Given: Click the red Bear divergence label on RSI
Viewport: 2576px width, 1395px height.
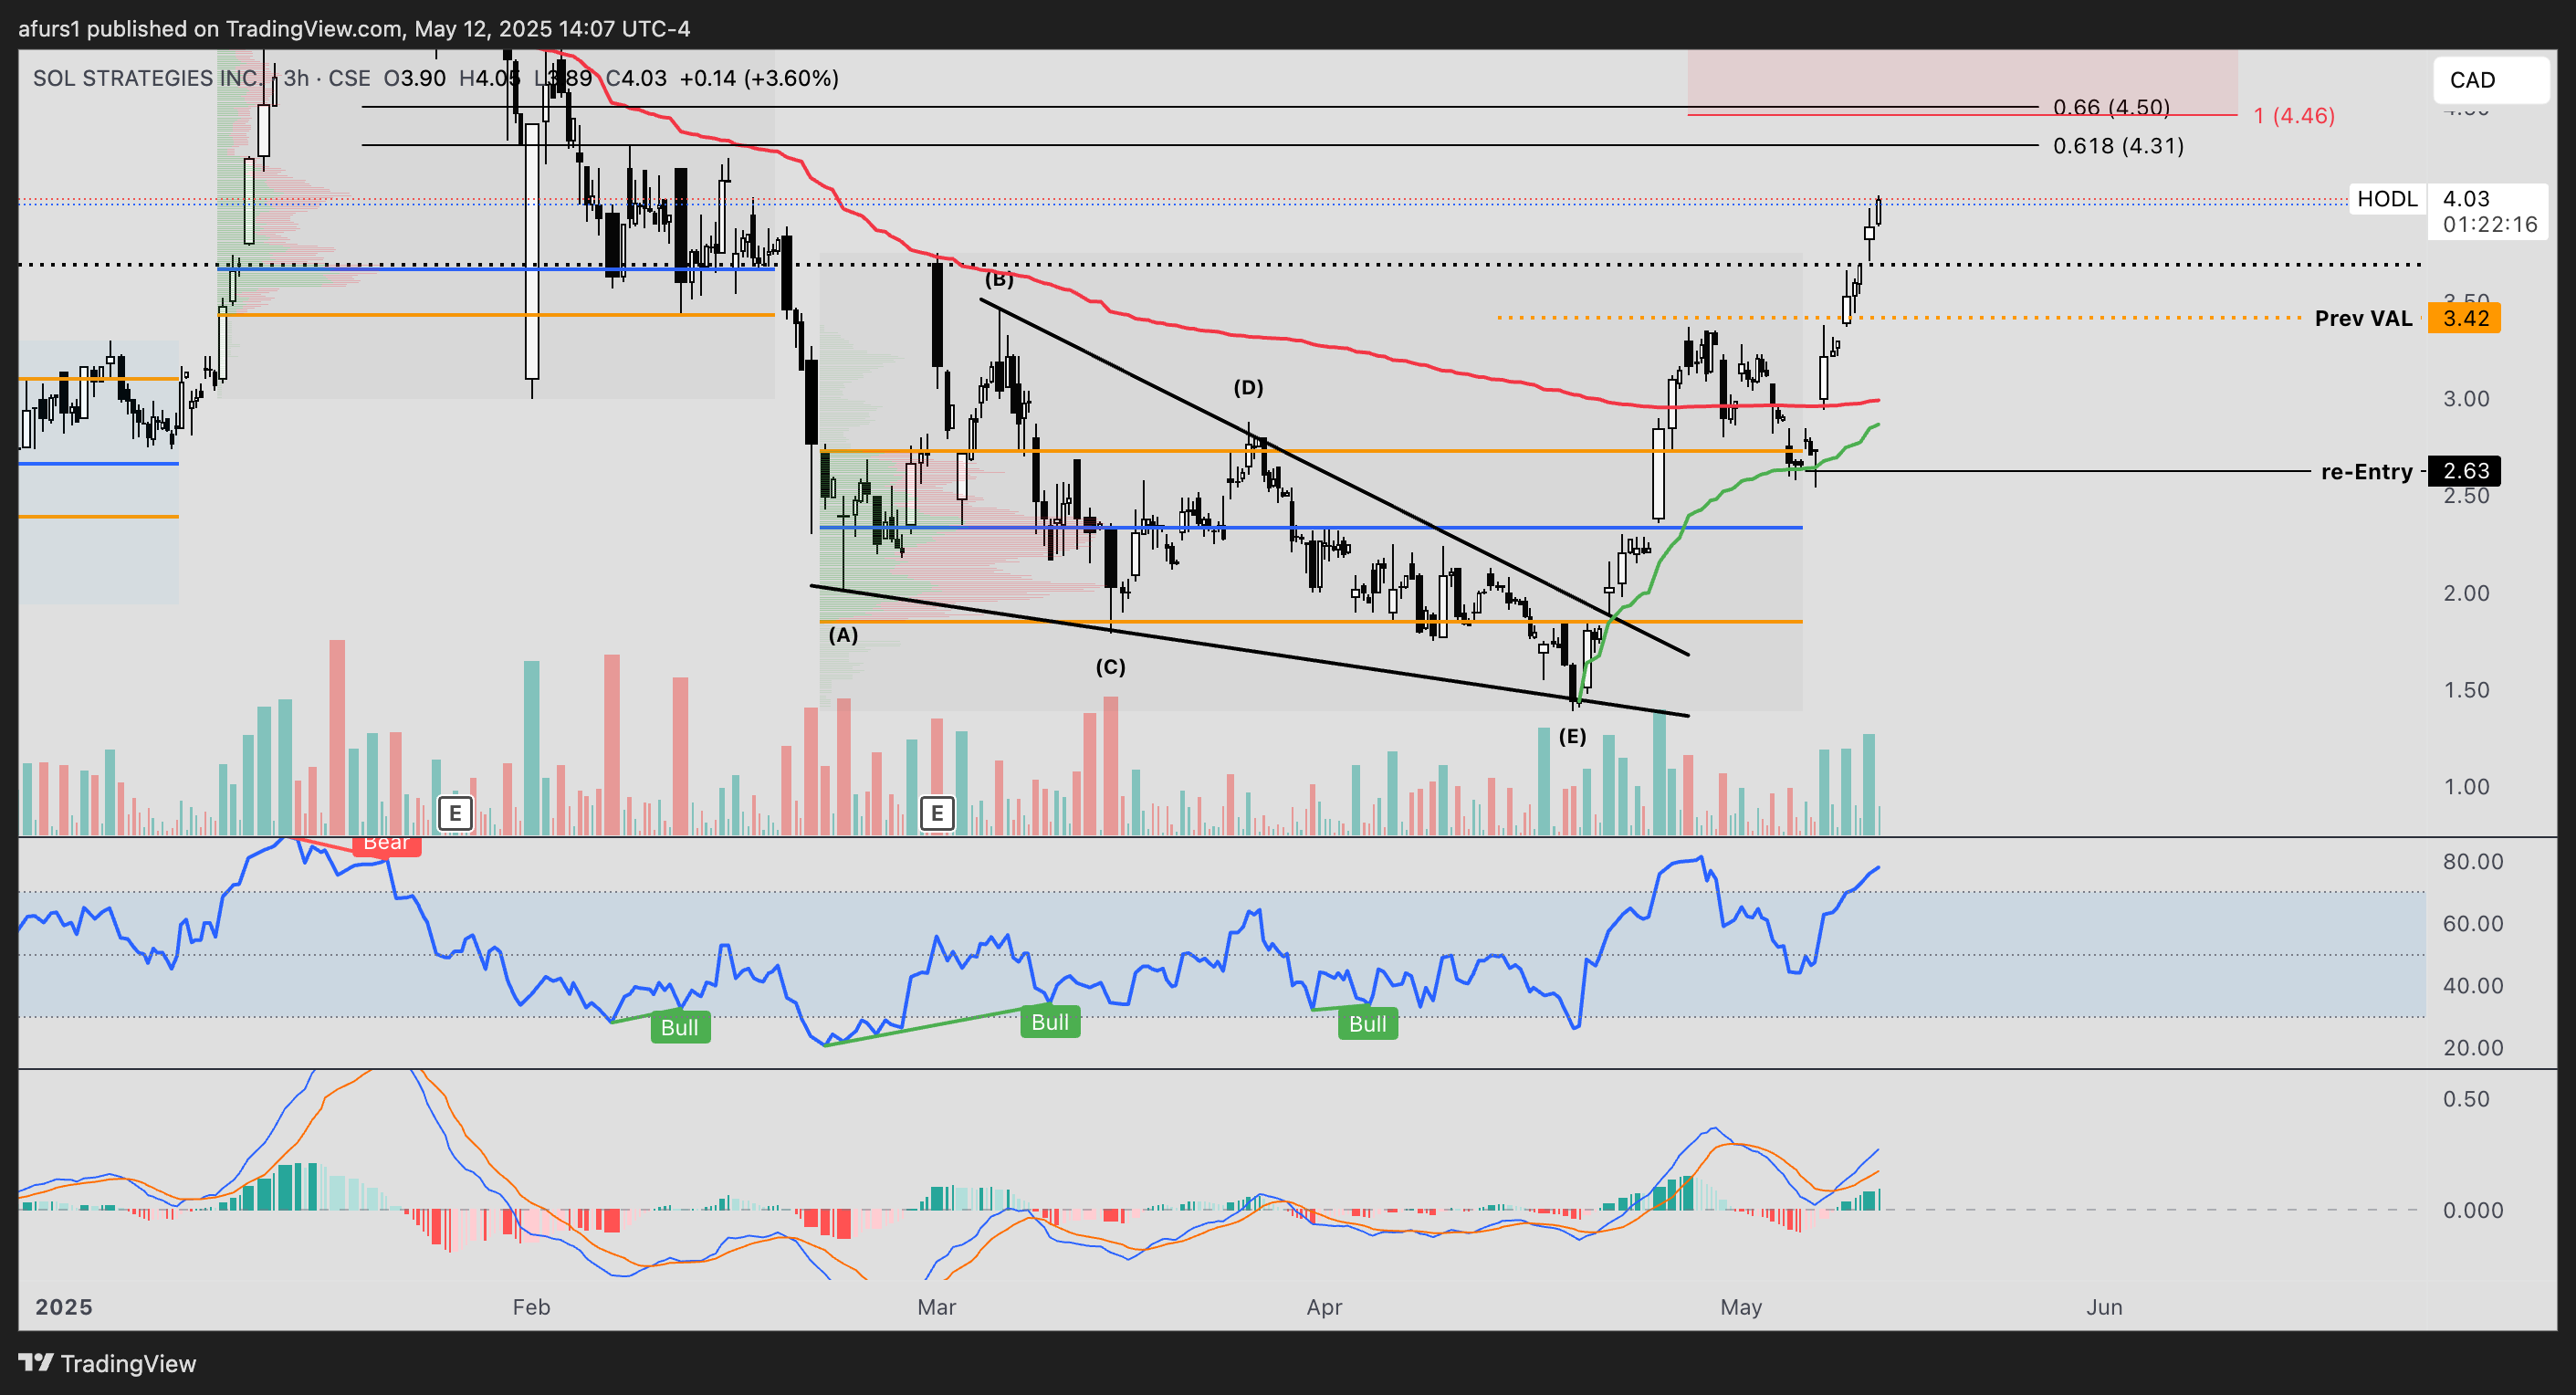Looking at the screenshot, I should coord(386,845).
